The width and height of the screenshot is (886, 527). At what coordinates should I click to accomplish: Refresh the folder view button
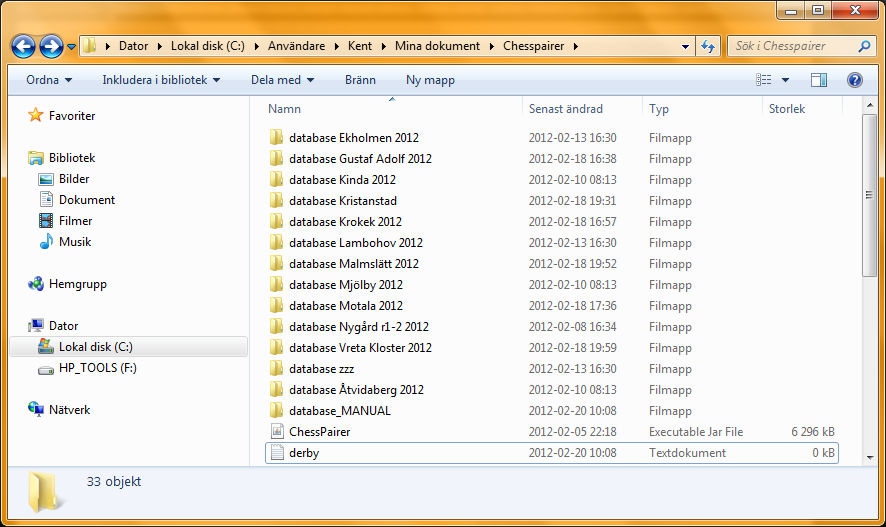pos(708,46)
